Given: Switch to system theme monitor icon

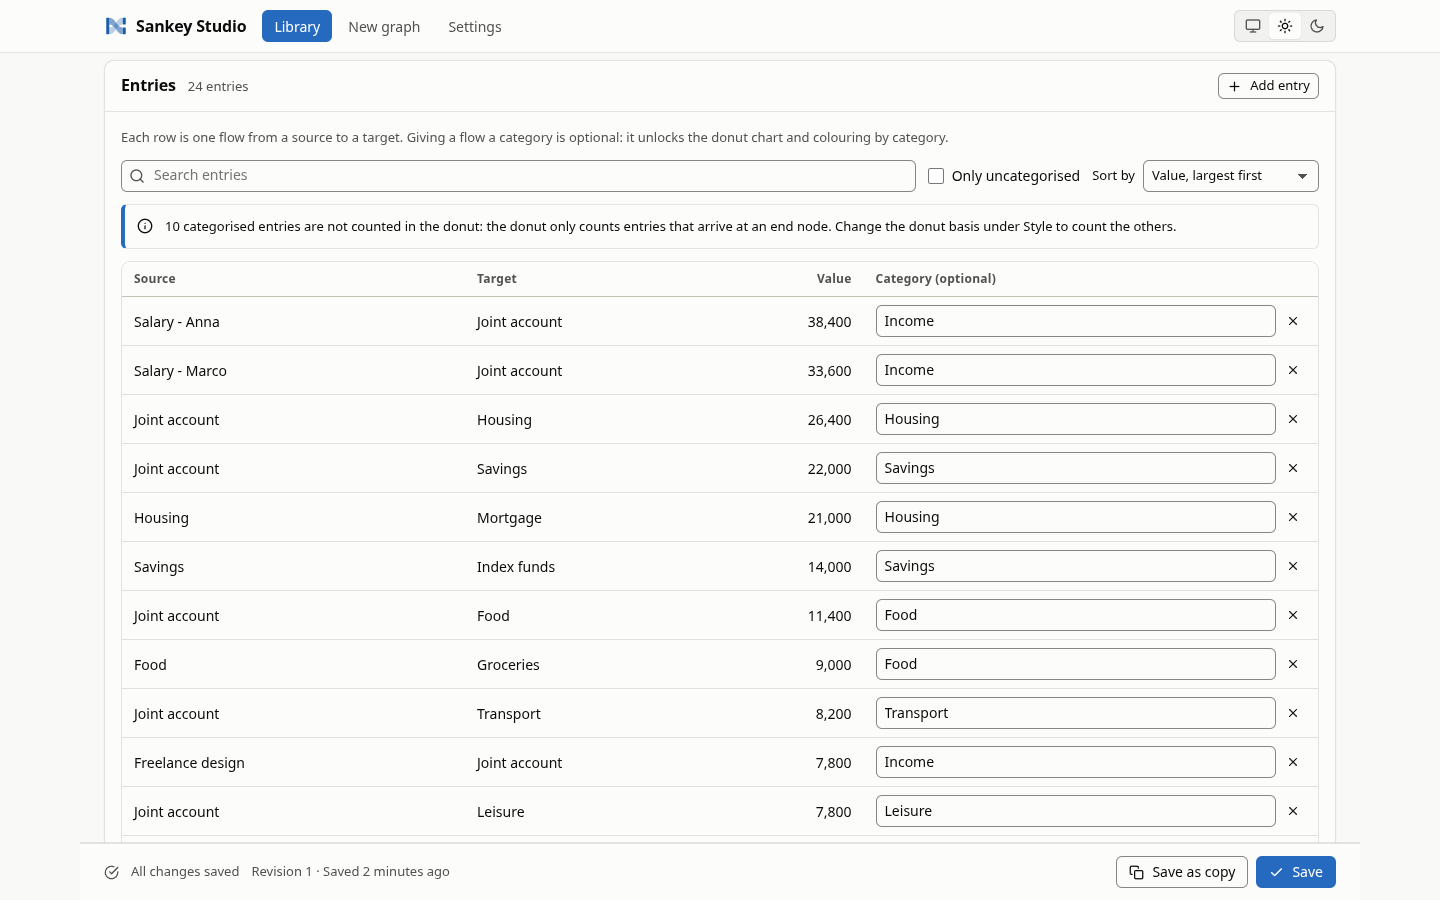Looking at the screenshot, I should pyautogui.click(x=1253, y=26).
